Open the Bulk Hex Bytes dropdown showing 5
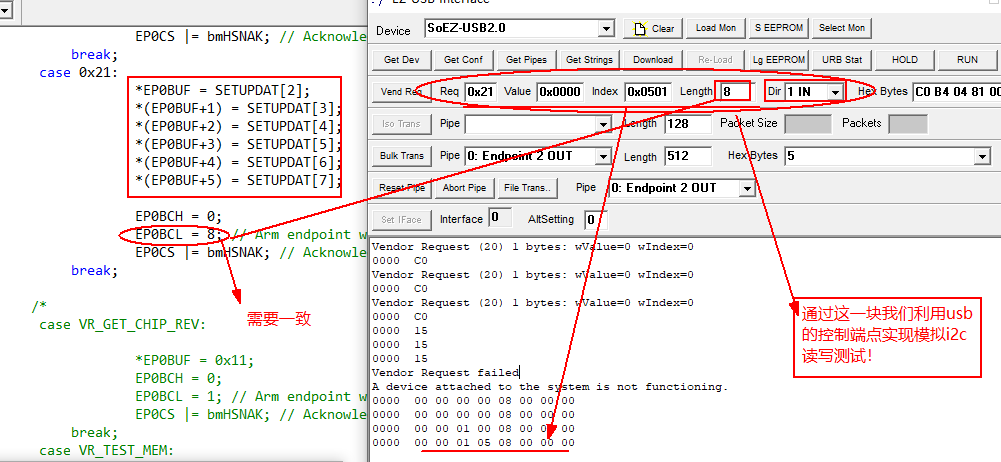The width and height of the screenshot is (1001, 462). click(x=982, y=156)
